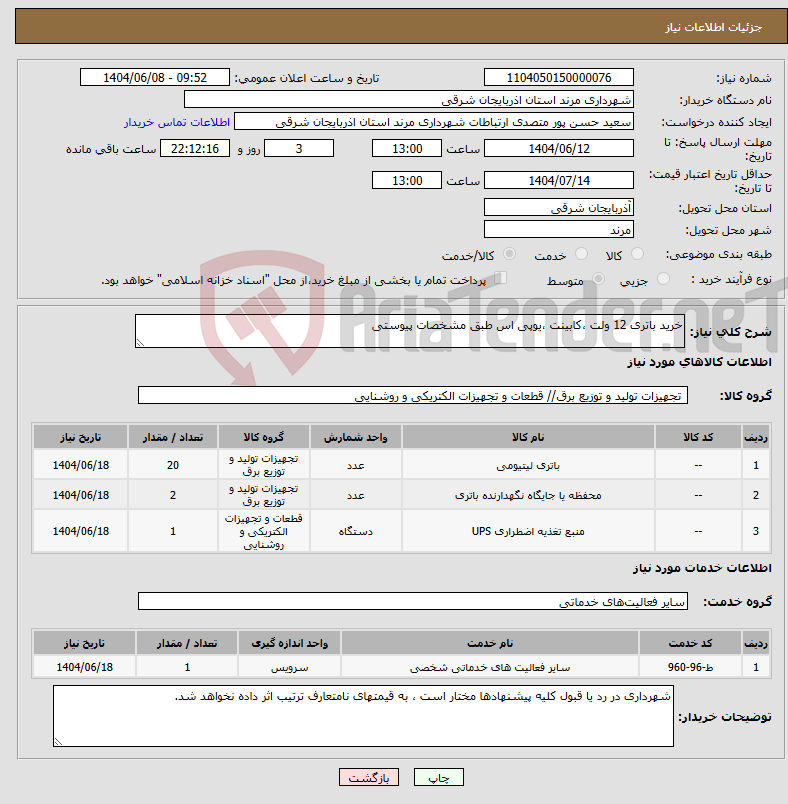
Task: Click the remaining time 22:12:16 field
Action: click(x=195, y=149)
